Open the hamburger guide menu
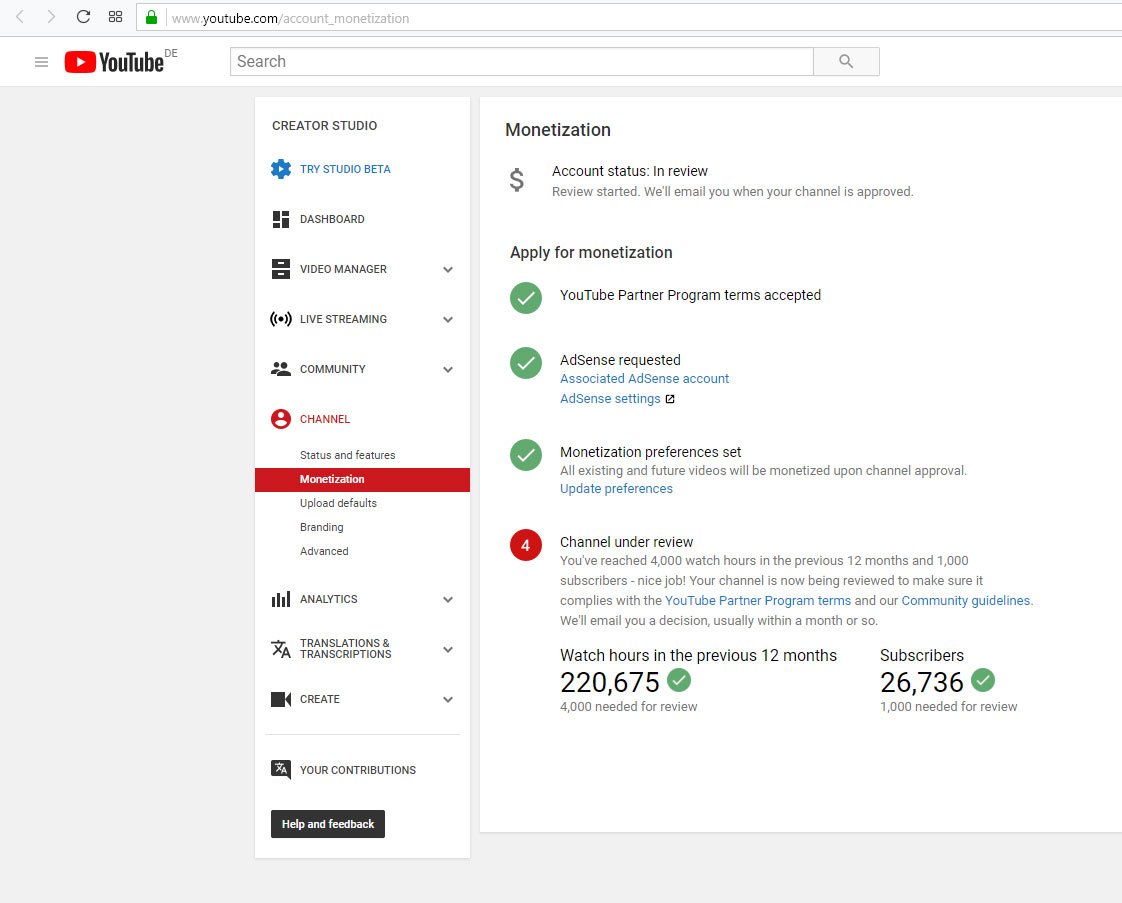Viewport: 1122px width, 903px height. point(42,62)
